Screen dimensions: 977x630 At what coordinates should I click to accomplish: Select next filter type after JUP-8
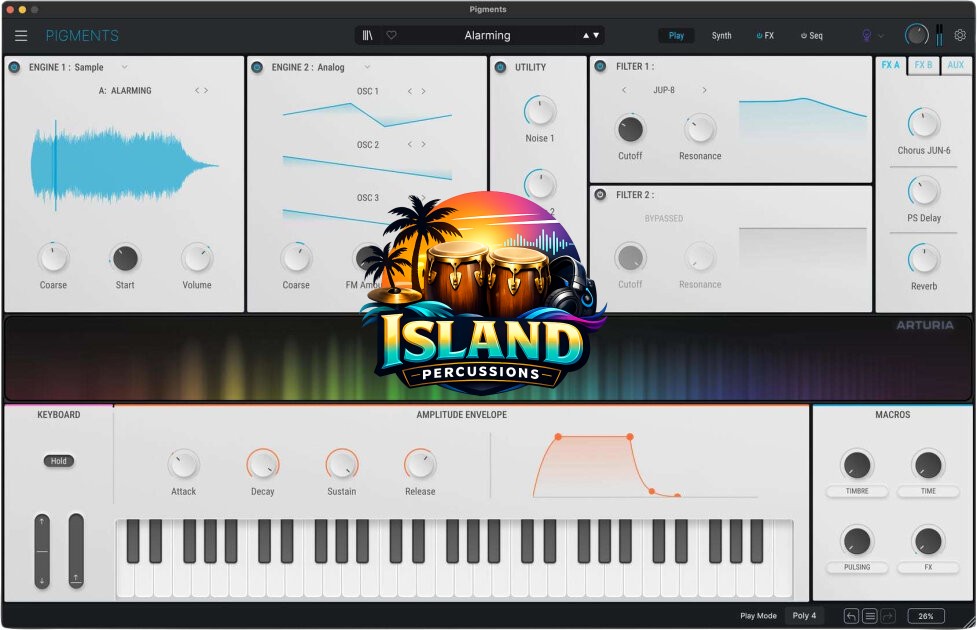[x=704, y=90]
